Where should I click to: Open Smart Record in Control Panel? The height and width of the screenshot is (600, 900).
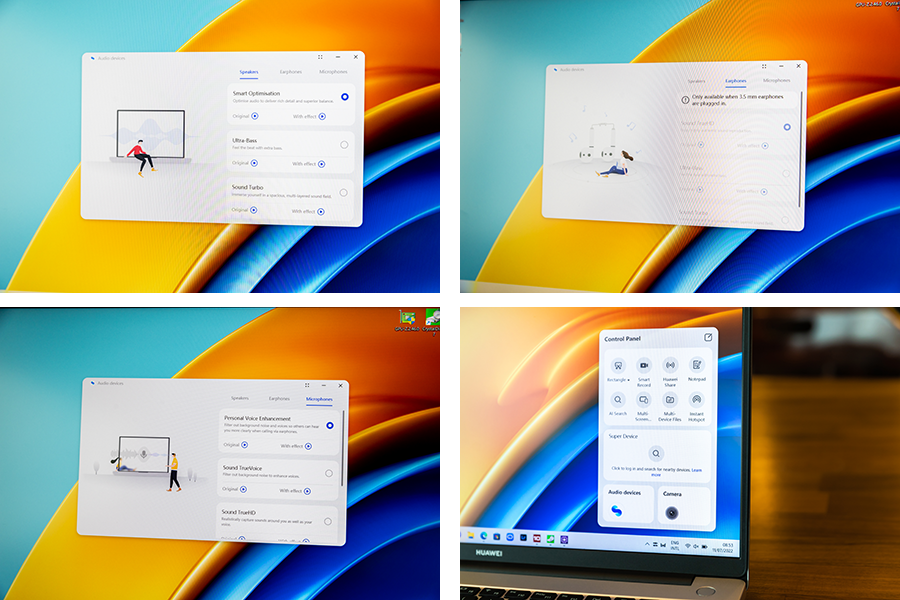644,366
